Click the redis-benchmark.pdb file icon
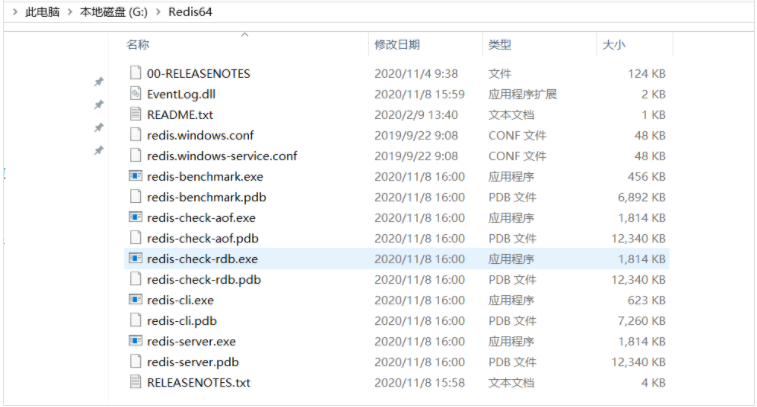The width and height of the screenshot is (757, 407). click(136, 196)
